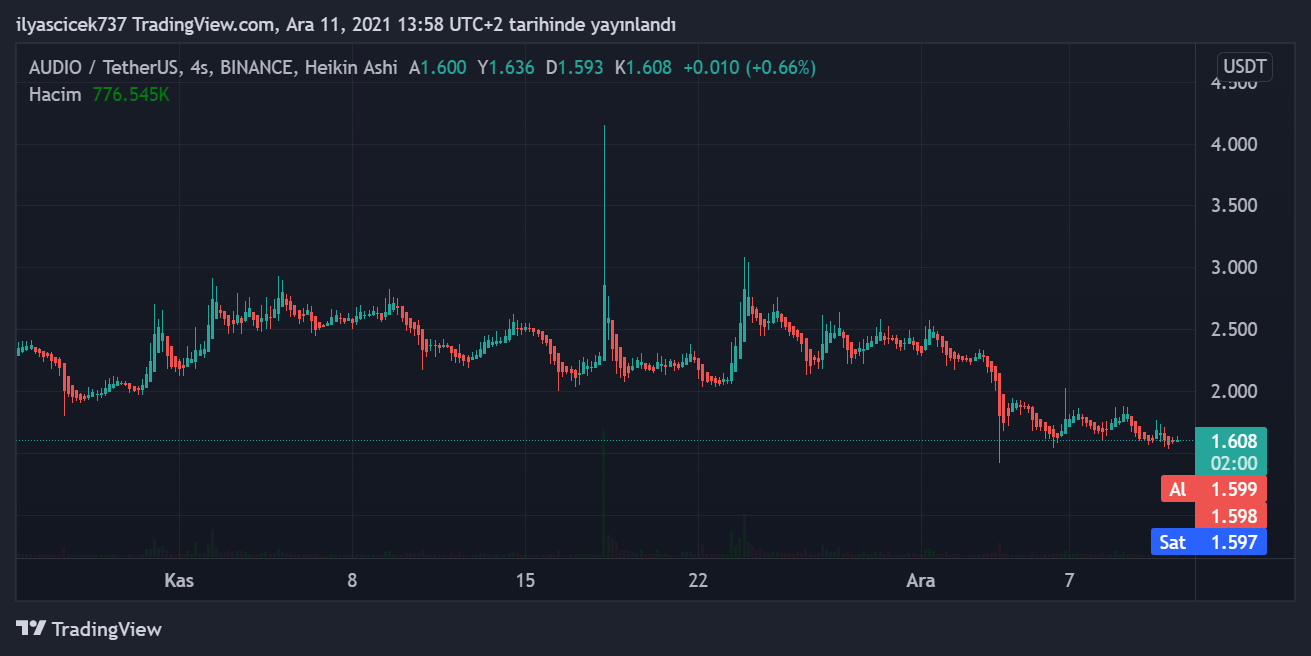Click the 15 date marker on time axis
The image size is (1311, 656).
(526, 580)
